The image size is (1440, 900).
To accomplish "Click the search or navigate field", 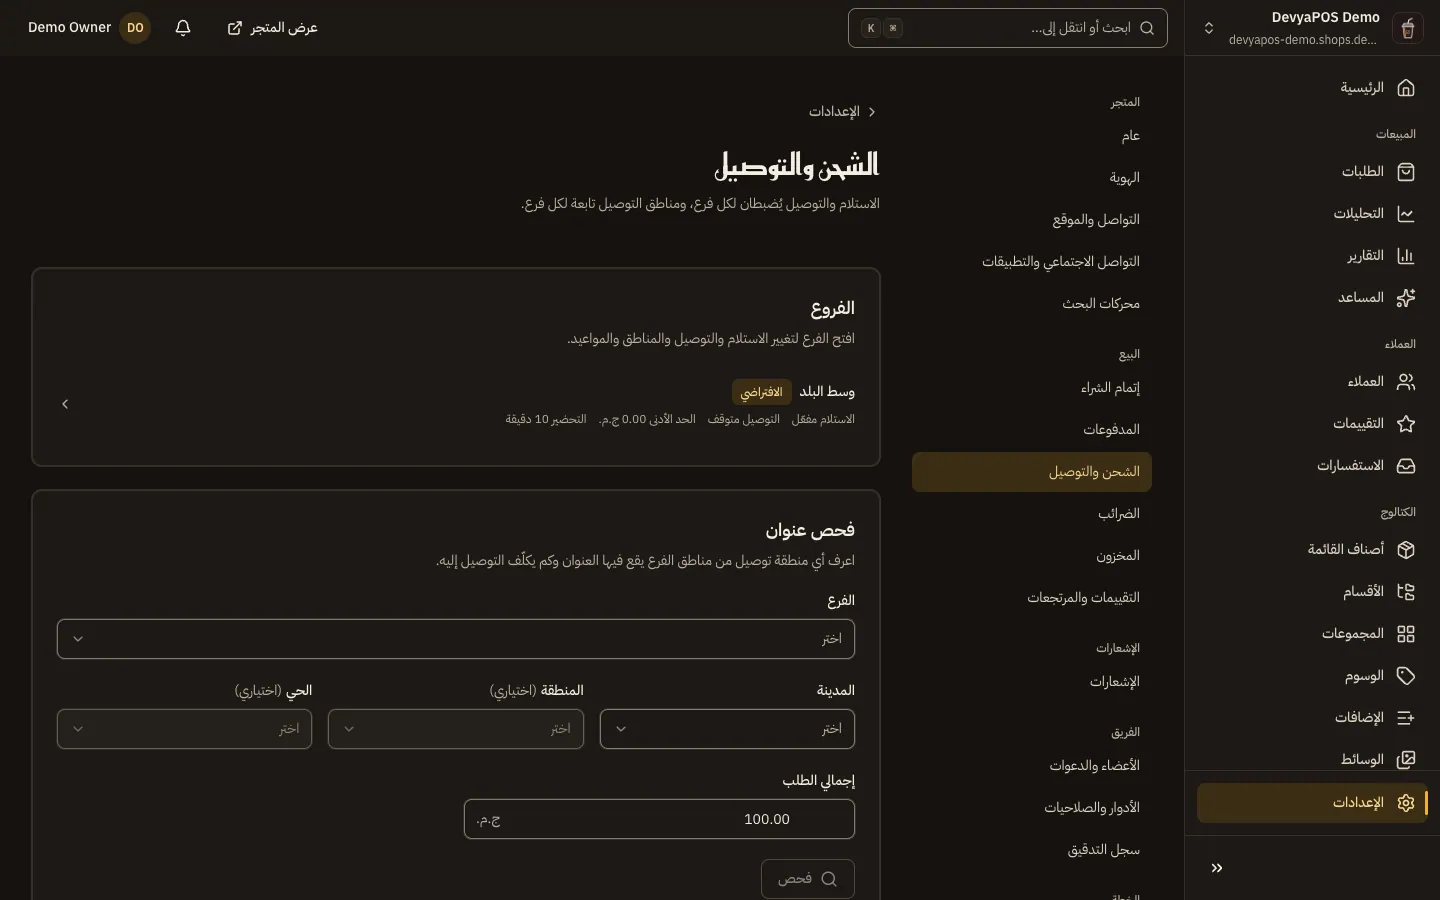I will [1008, 28].
